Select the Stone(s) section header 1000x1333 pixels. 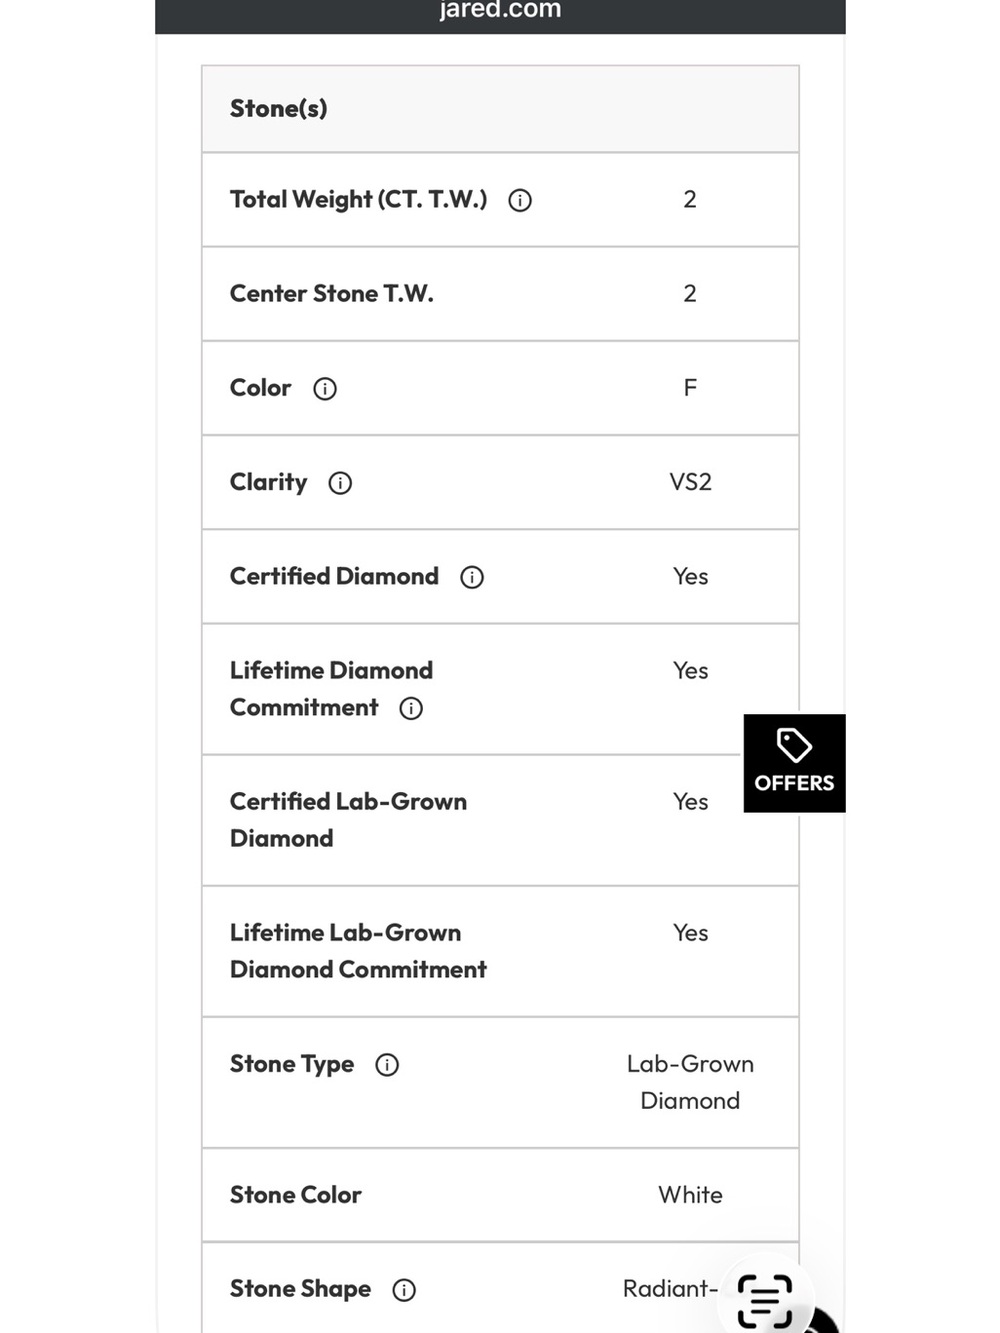[x=500, y=109]
